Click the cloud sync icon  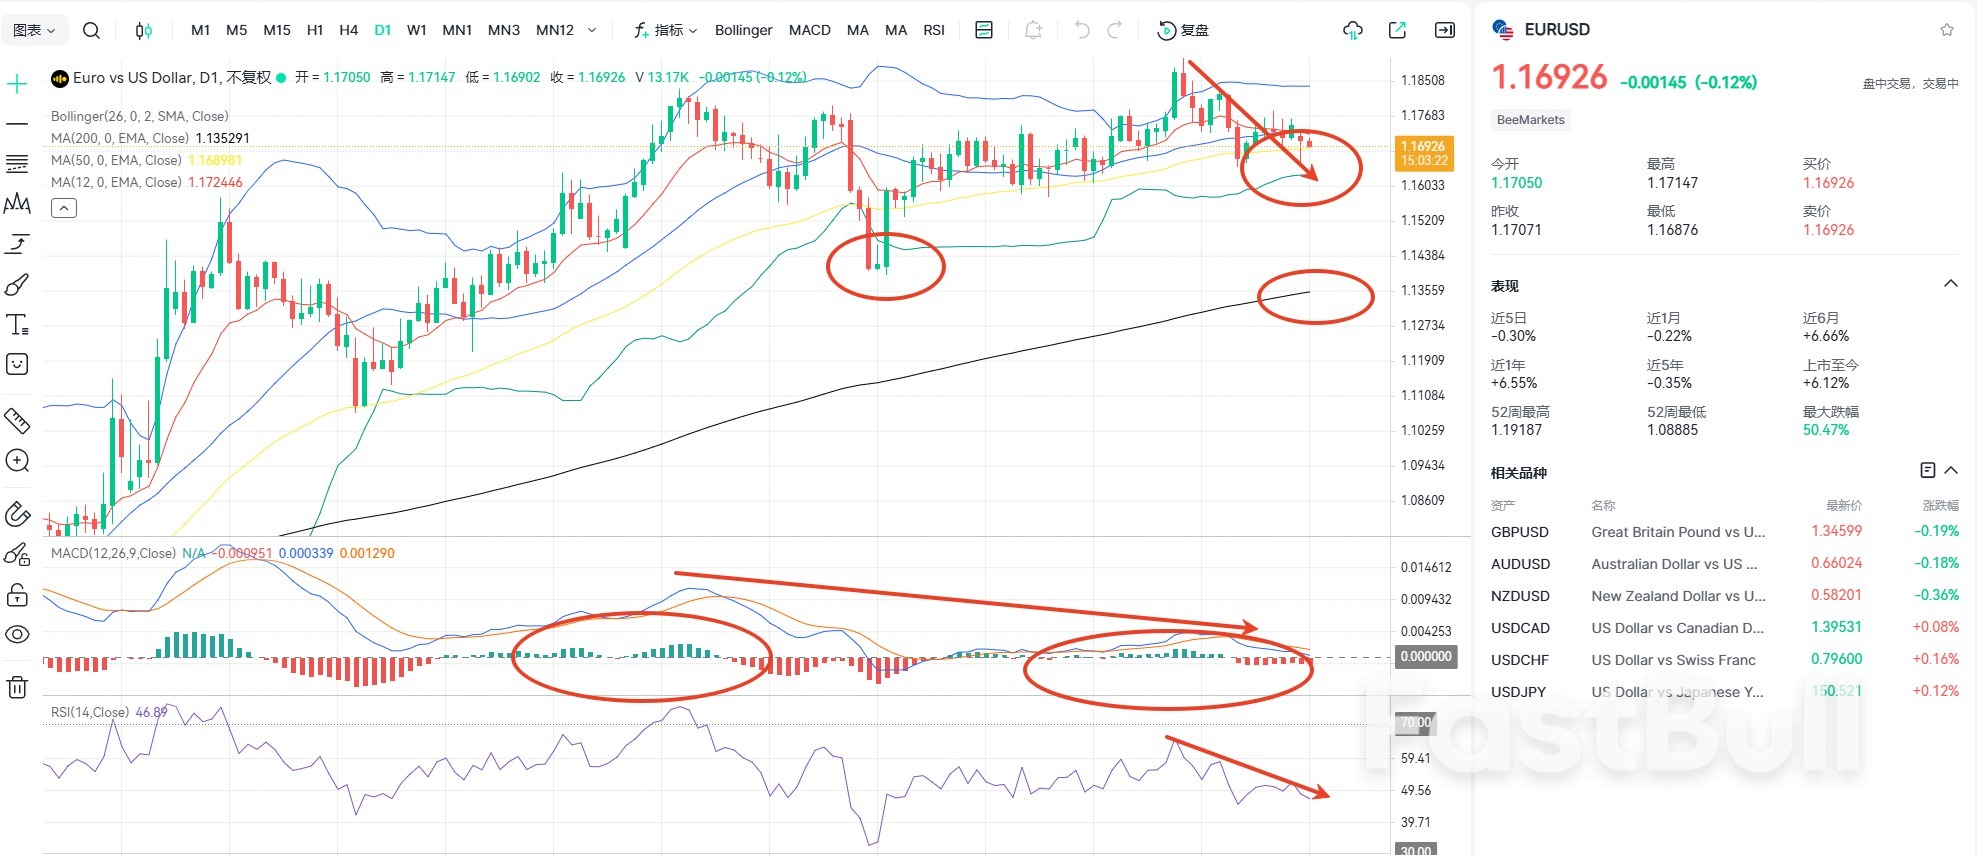pos(1352,30)
